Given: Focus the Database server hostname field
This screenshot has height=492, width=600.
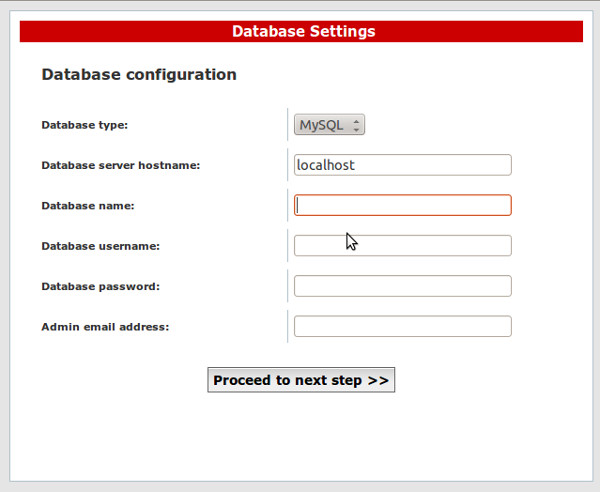Looking at the screenshot, I should [x=402, y=165].
